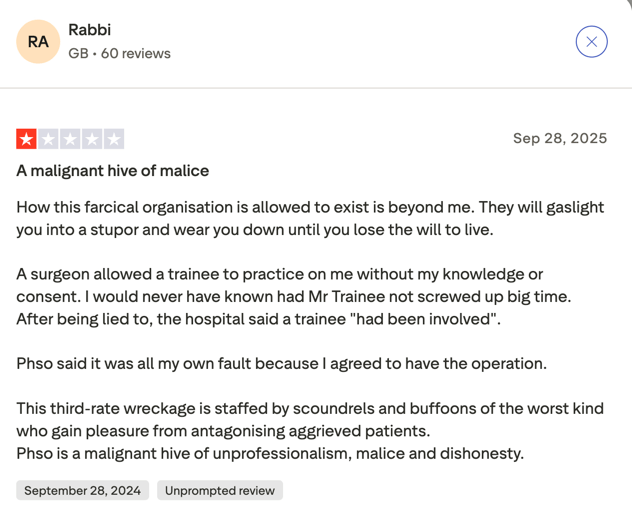Click the third grey rating star

click(x=70, y=139)
